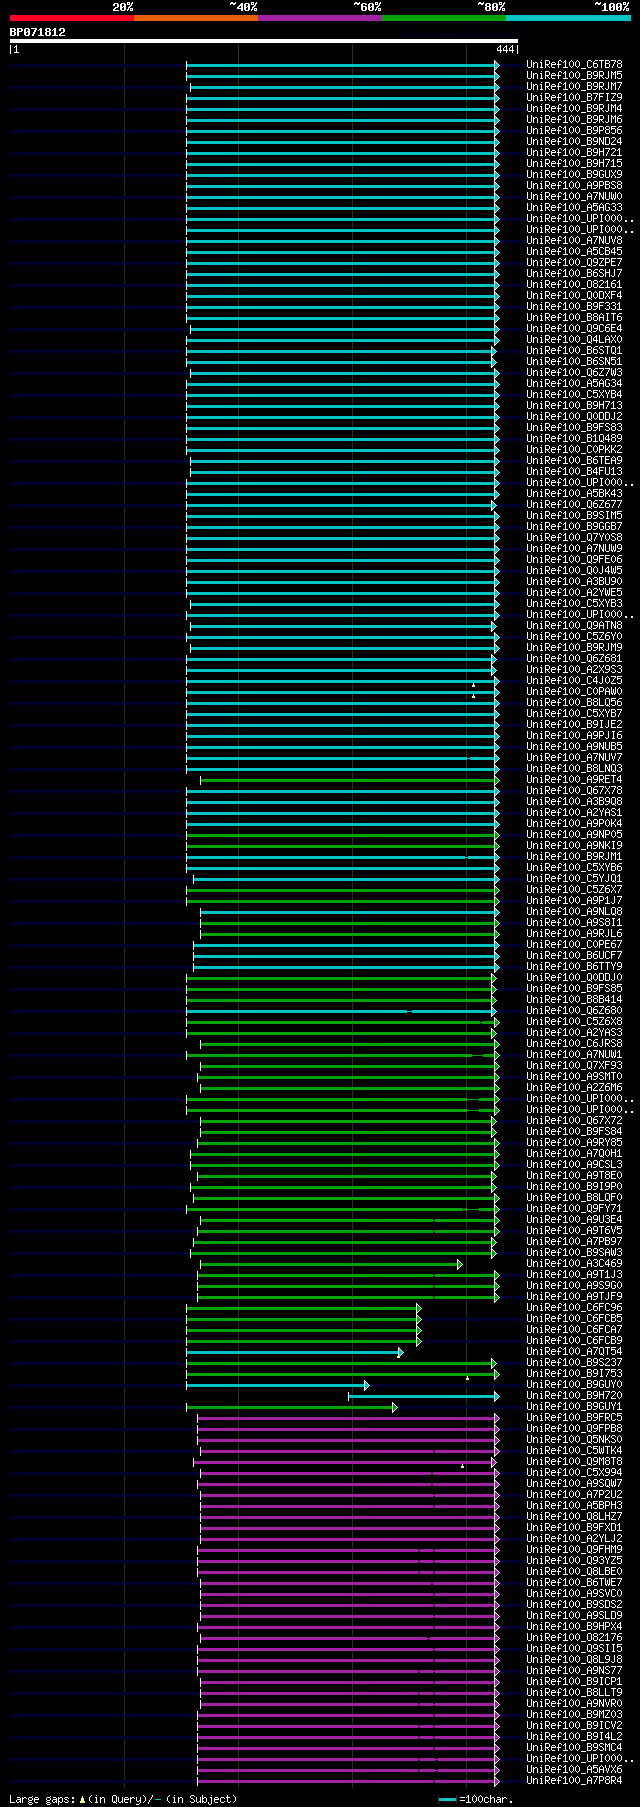The width and height of the screenshot is (640, 1807).
Task: Select hit UniRef100_B9H721
Action: (x=574, y=153)
